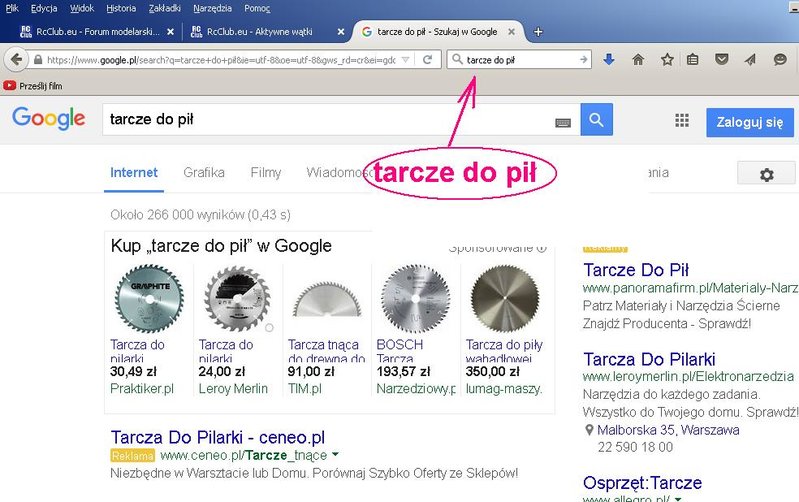This screenshot has height=502, width=799.
Task: Click Praktiker.pl shop name
Action: [x=142, y=389]
